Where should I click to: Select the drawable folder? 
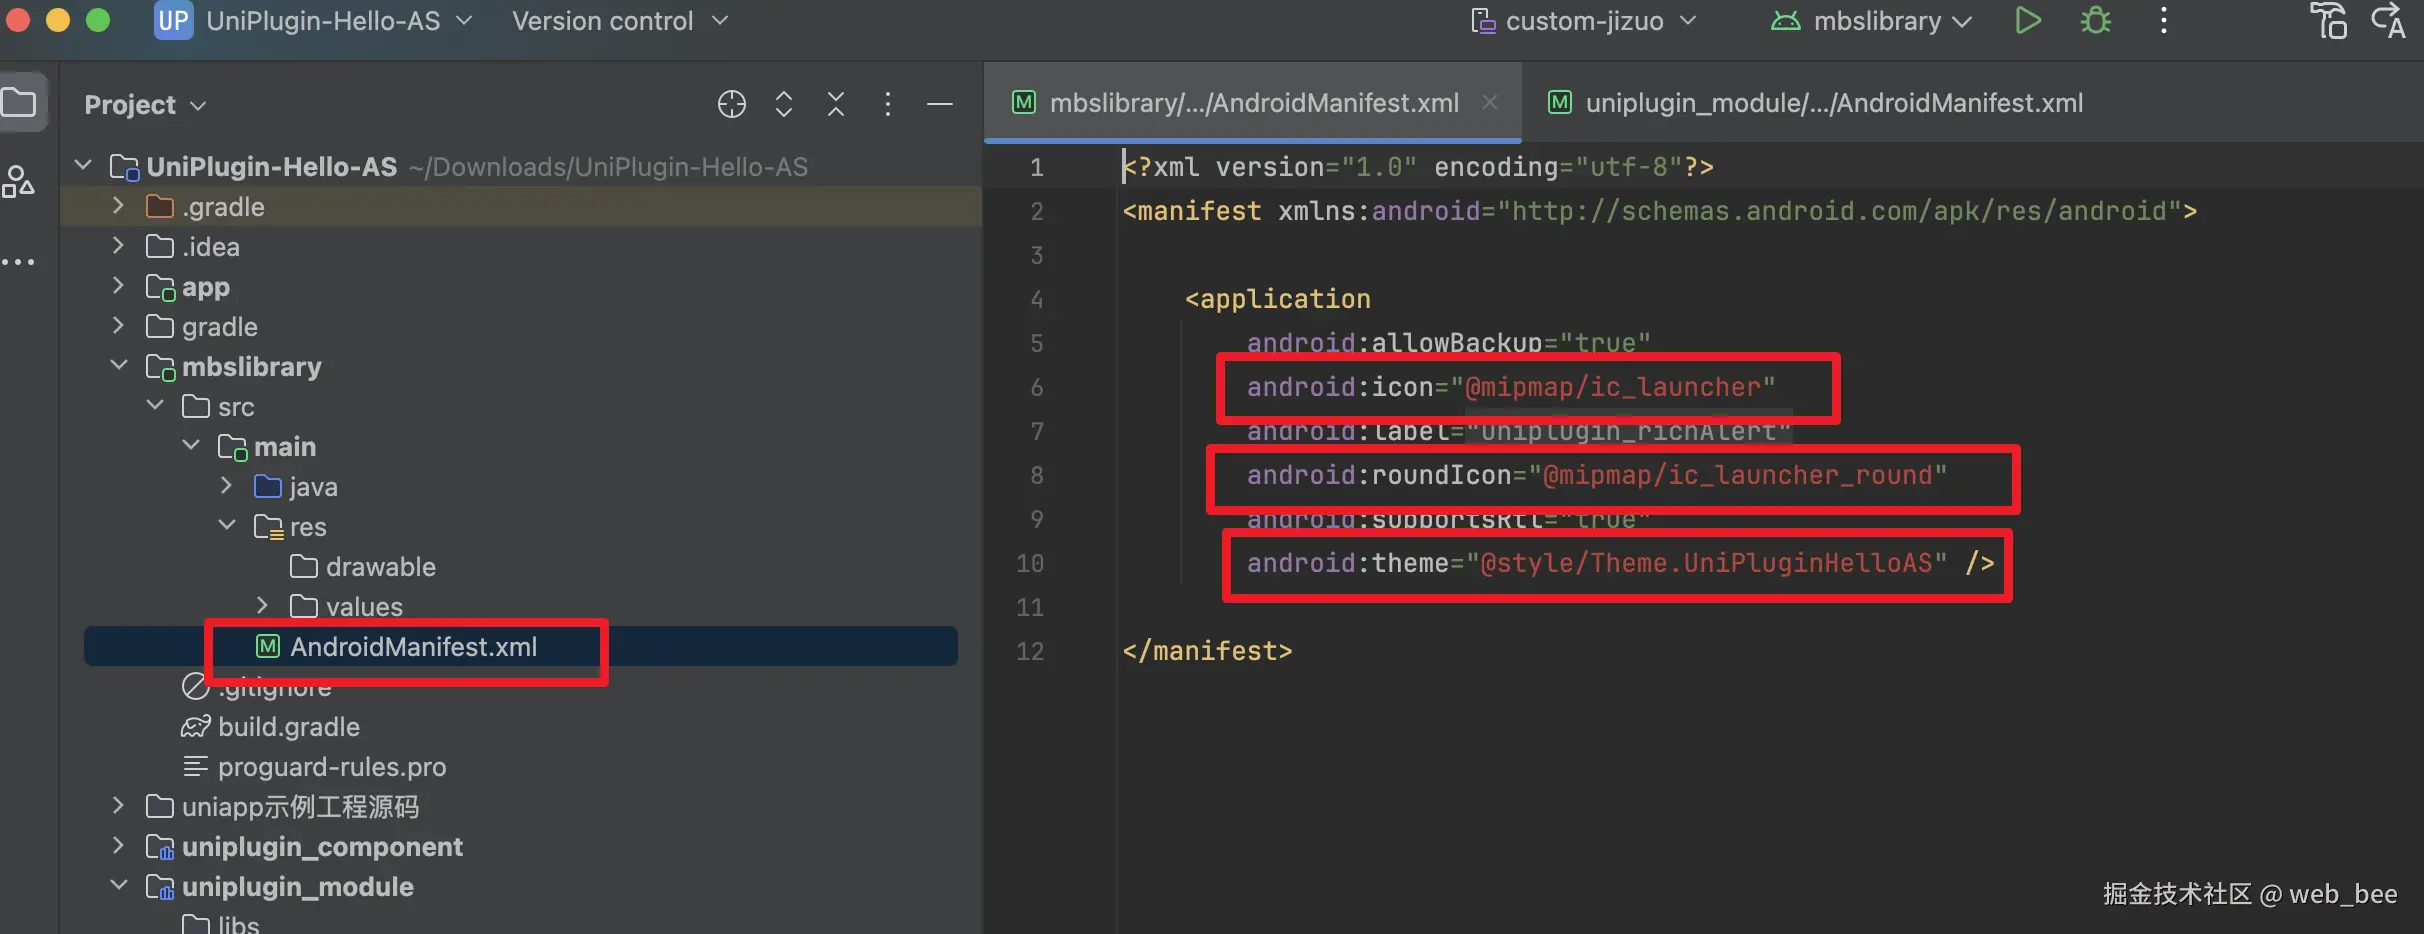pyautogui.click(x=363, y=567)
